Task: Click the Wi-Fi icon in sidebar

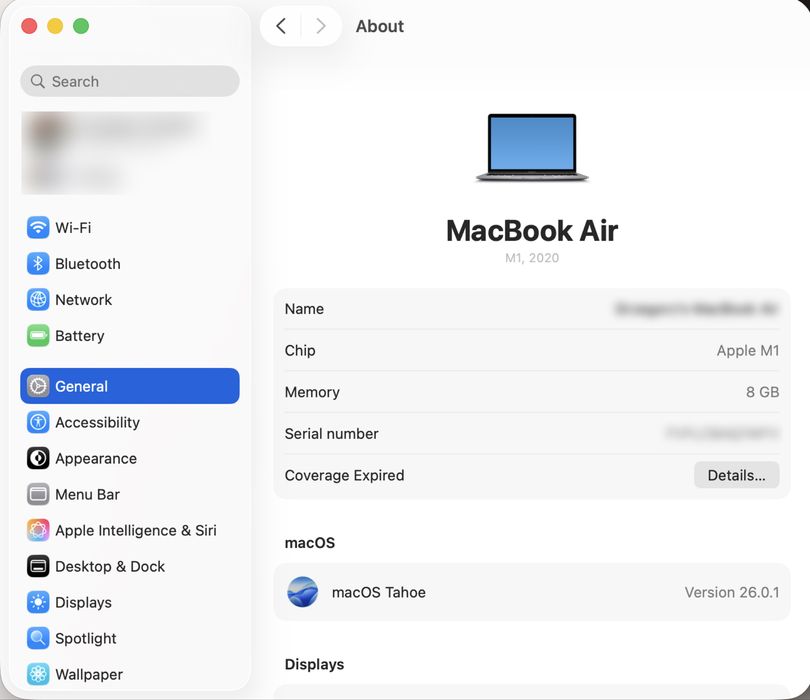Action: tap(38, 227)
